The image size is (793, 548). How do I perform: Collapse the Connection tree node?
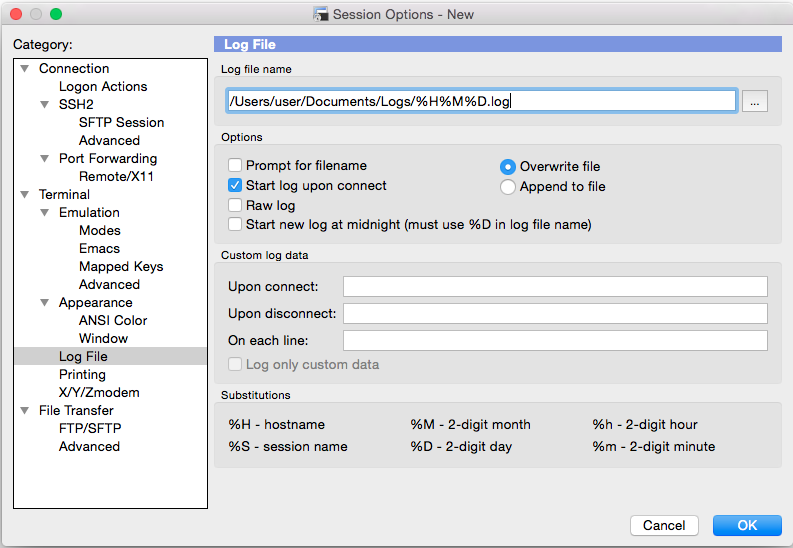click(x=24, y=68)
